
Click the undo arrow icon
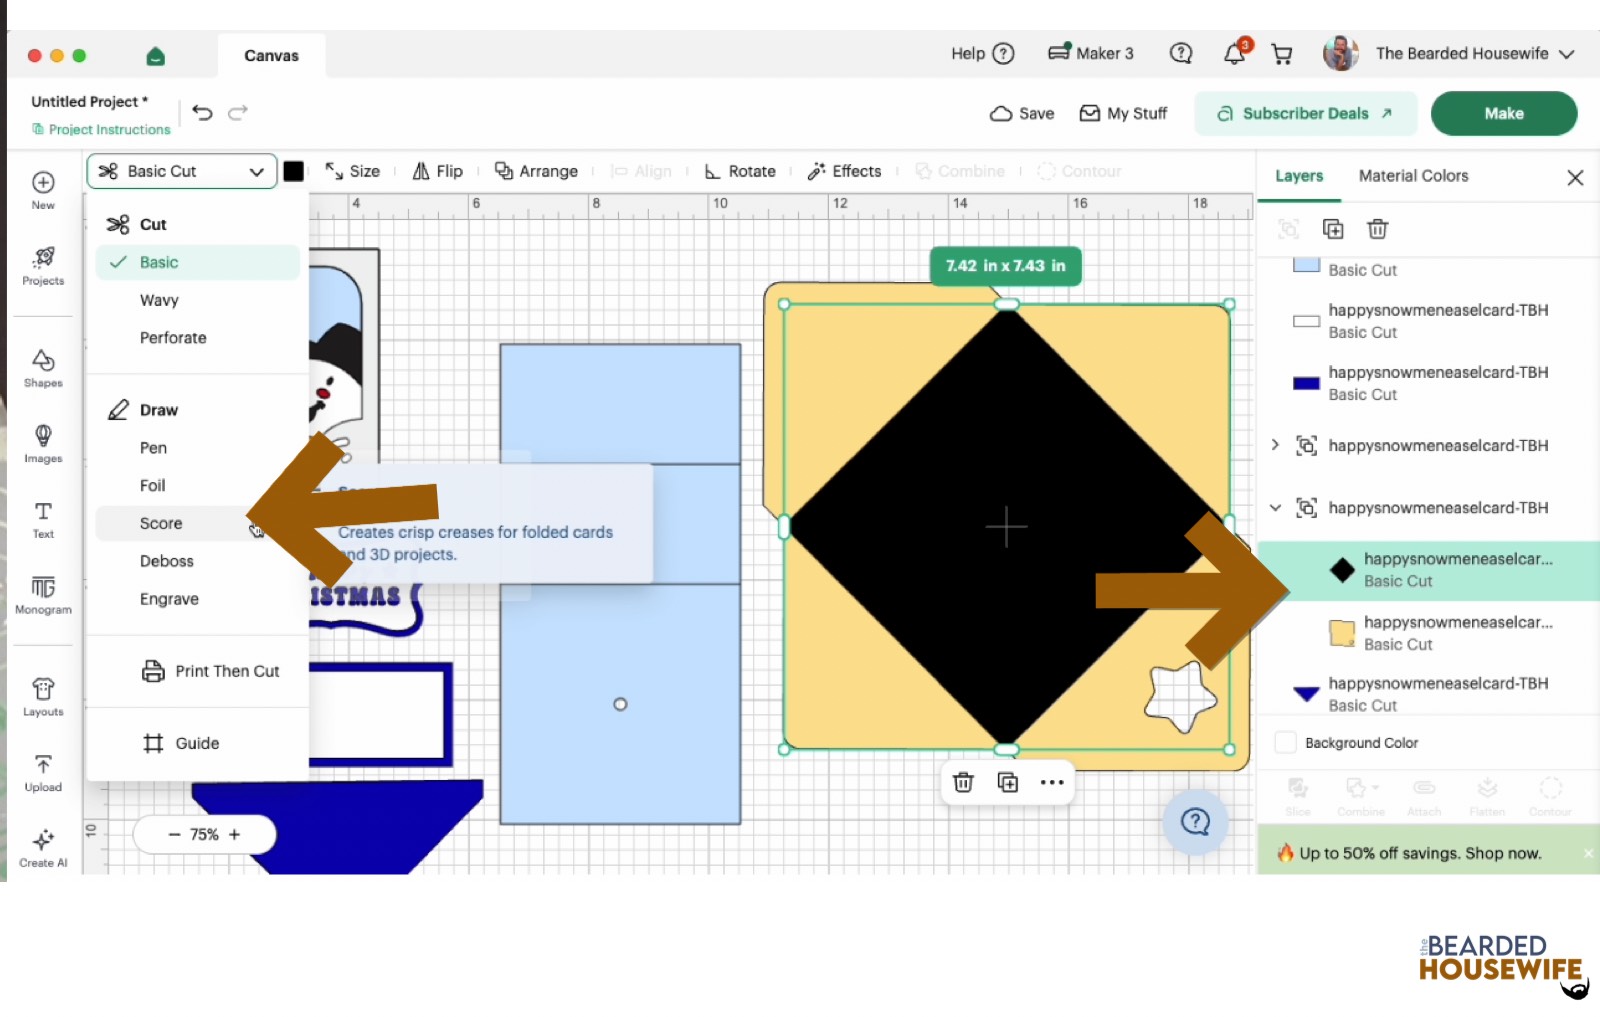pos(203,113)
